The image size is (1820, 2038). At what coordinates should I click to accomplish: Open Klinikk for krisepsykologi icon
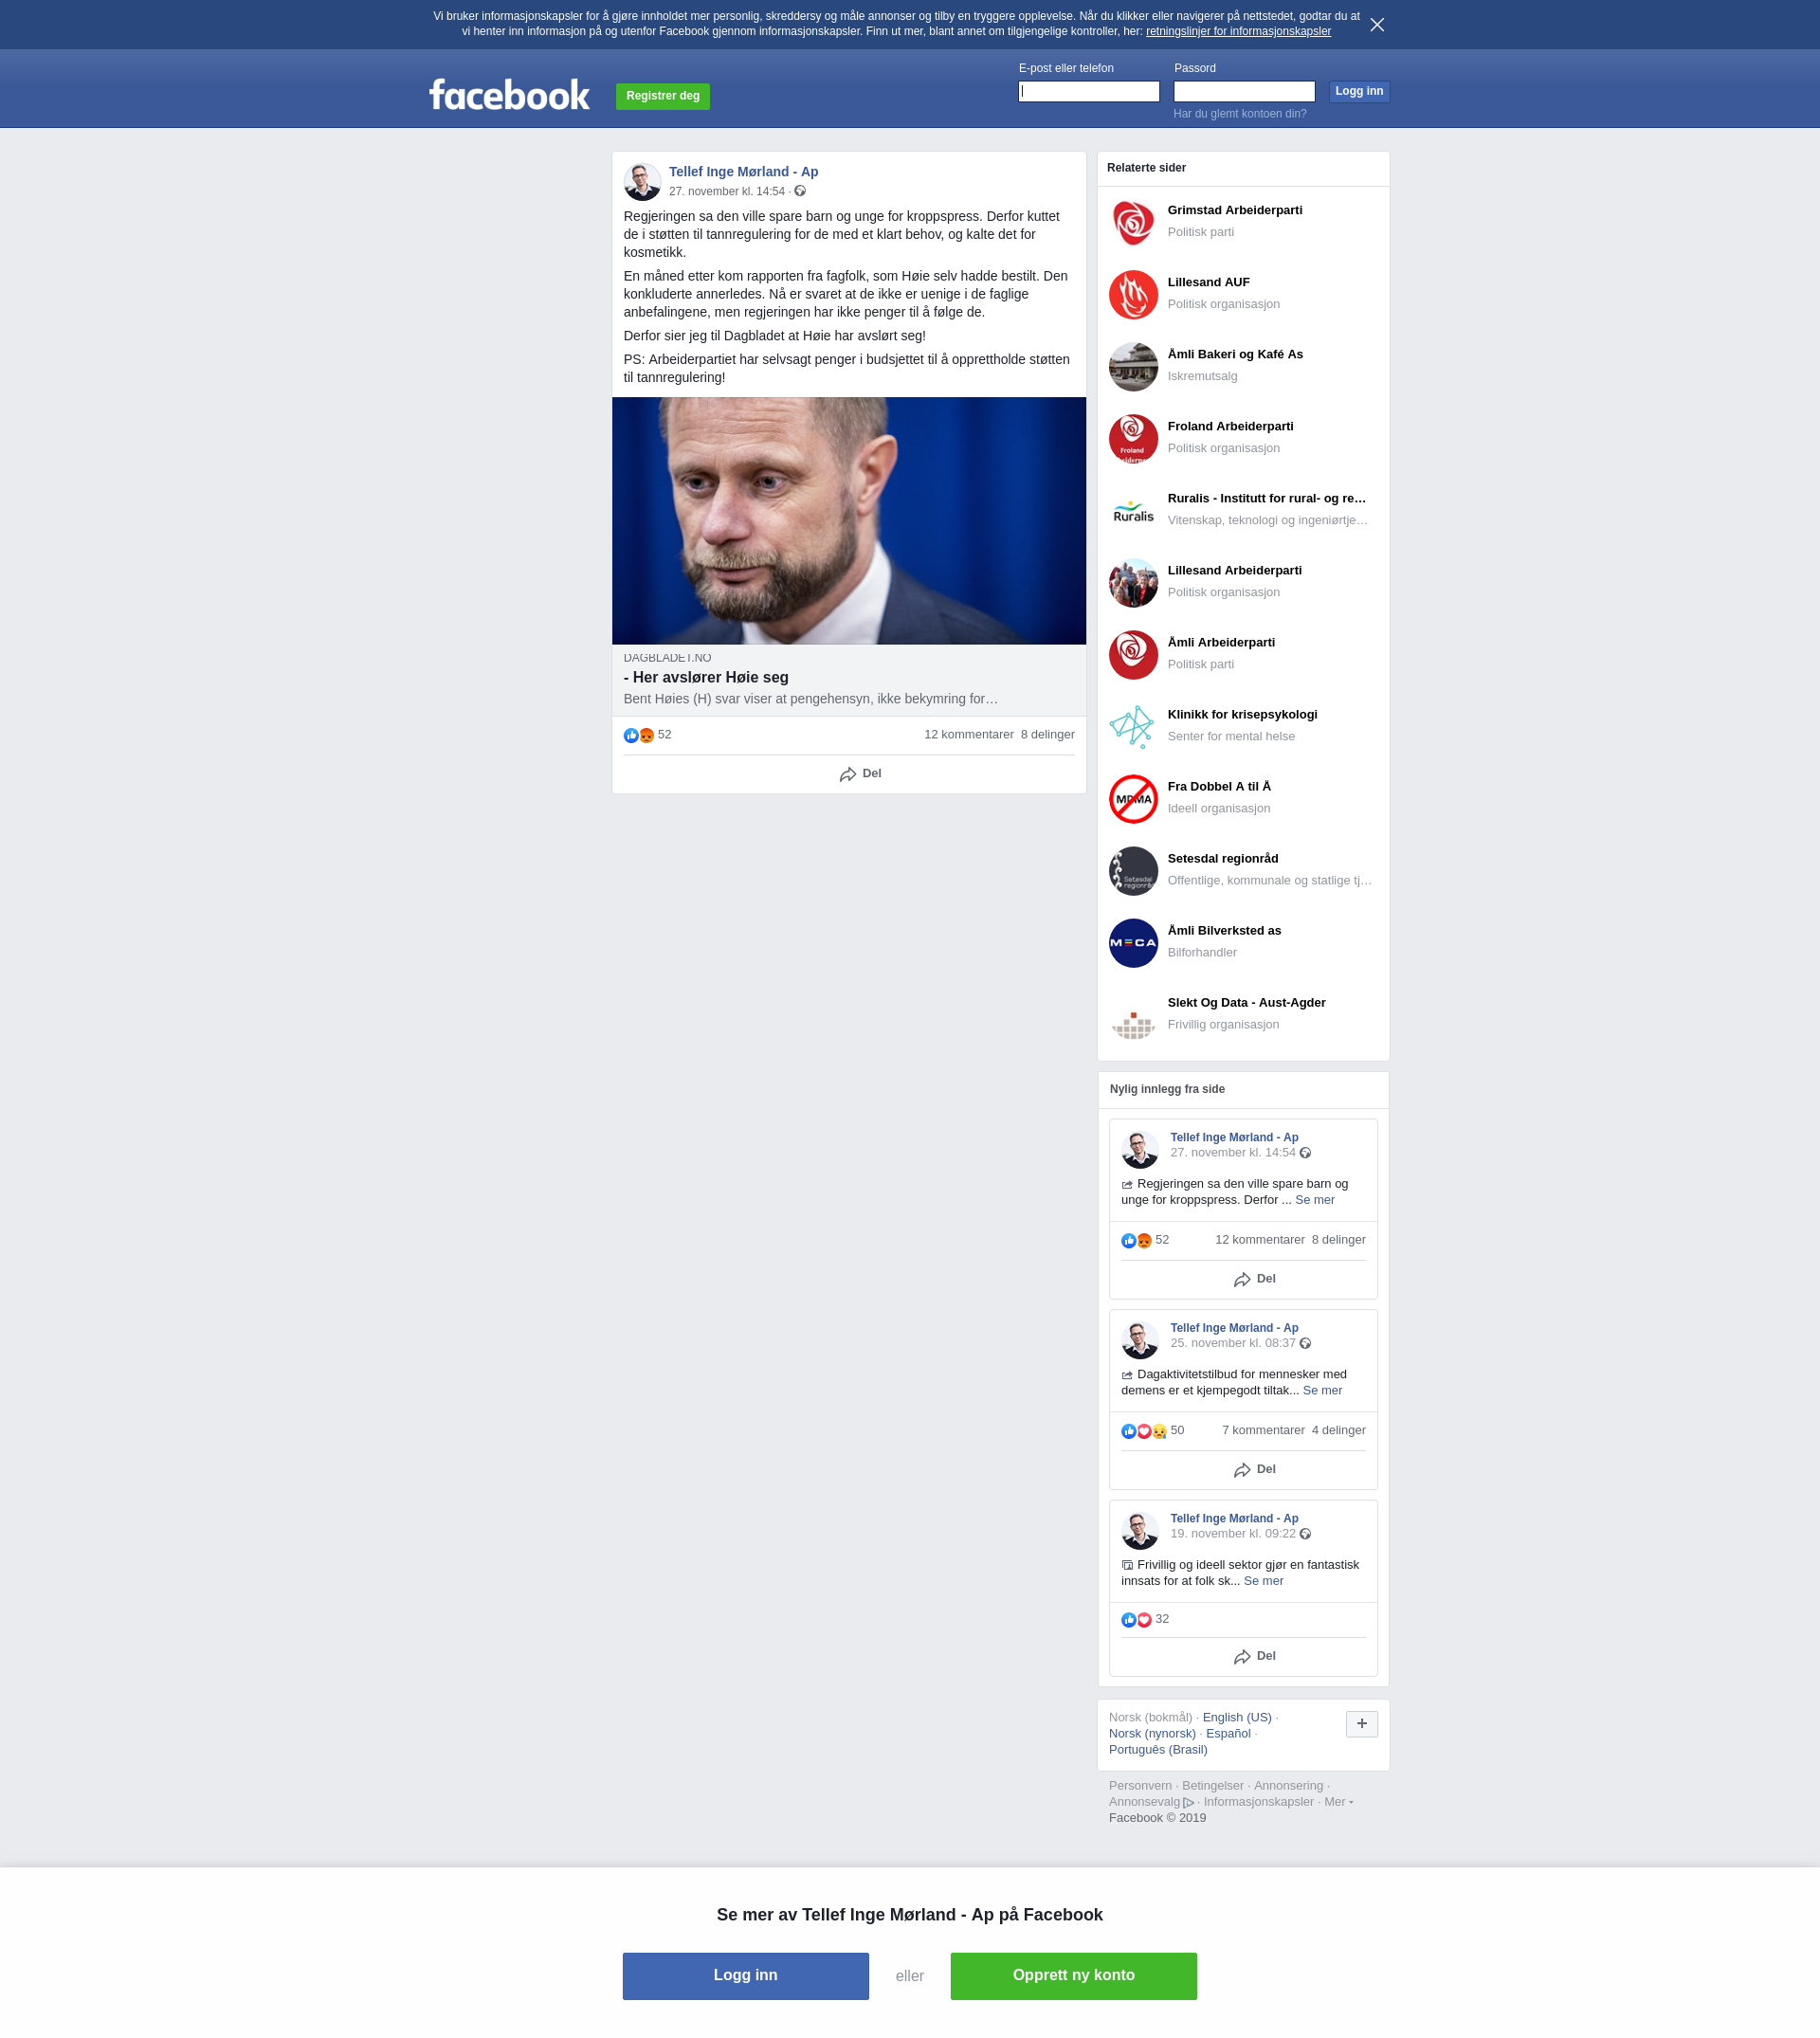click(x=1133, y=727)
